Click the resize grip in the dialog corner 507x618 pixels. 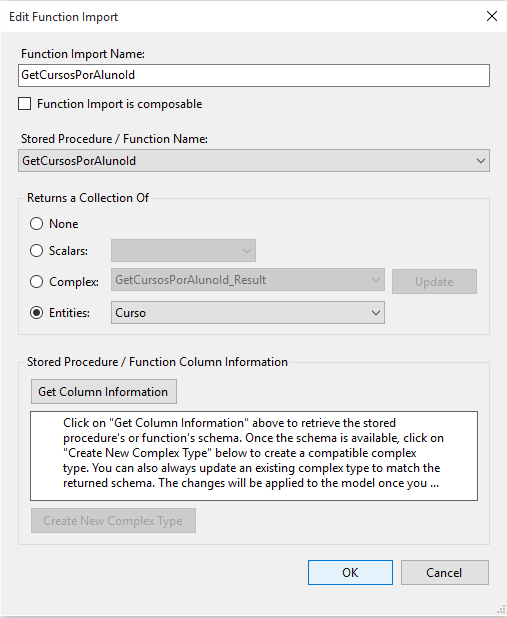501,610
